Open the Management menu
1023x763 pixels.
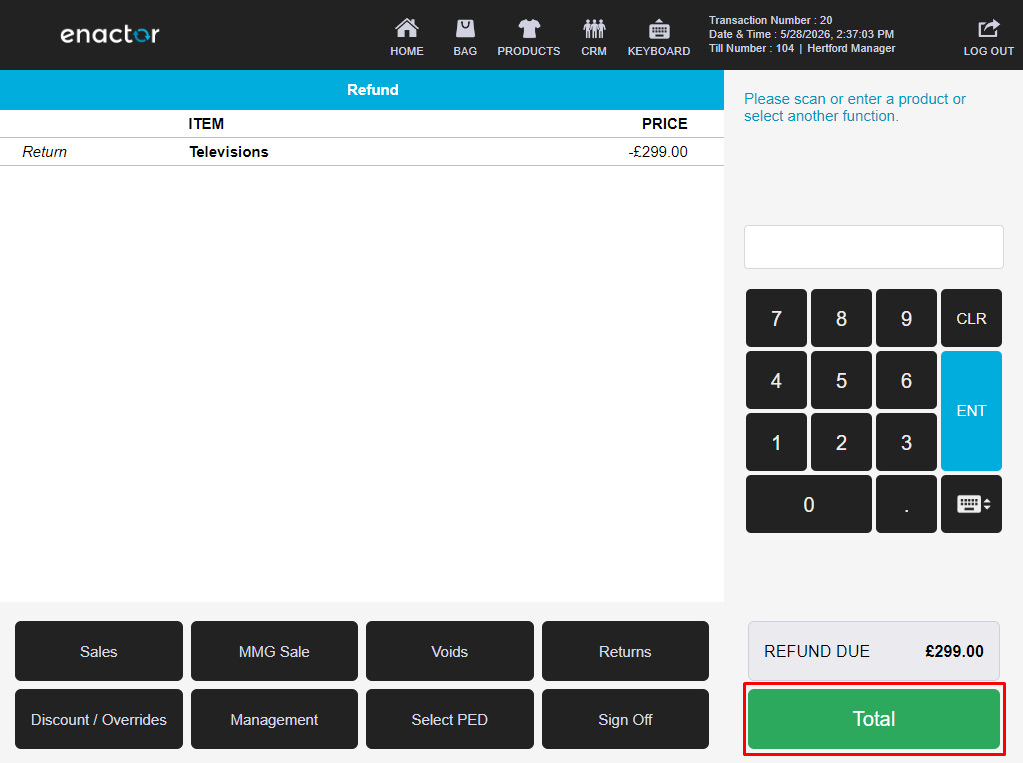(274, 719)
